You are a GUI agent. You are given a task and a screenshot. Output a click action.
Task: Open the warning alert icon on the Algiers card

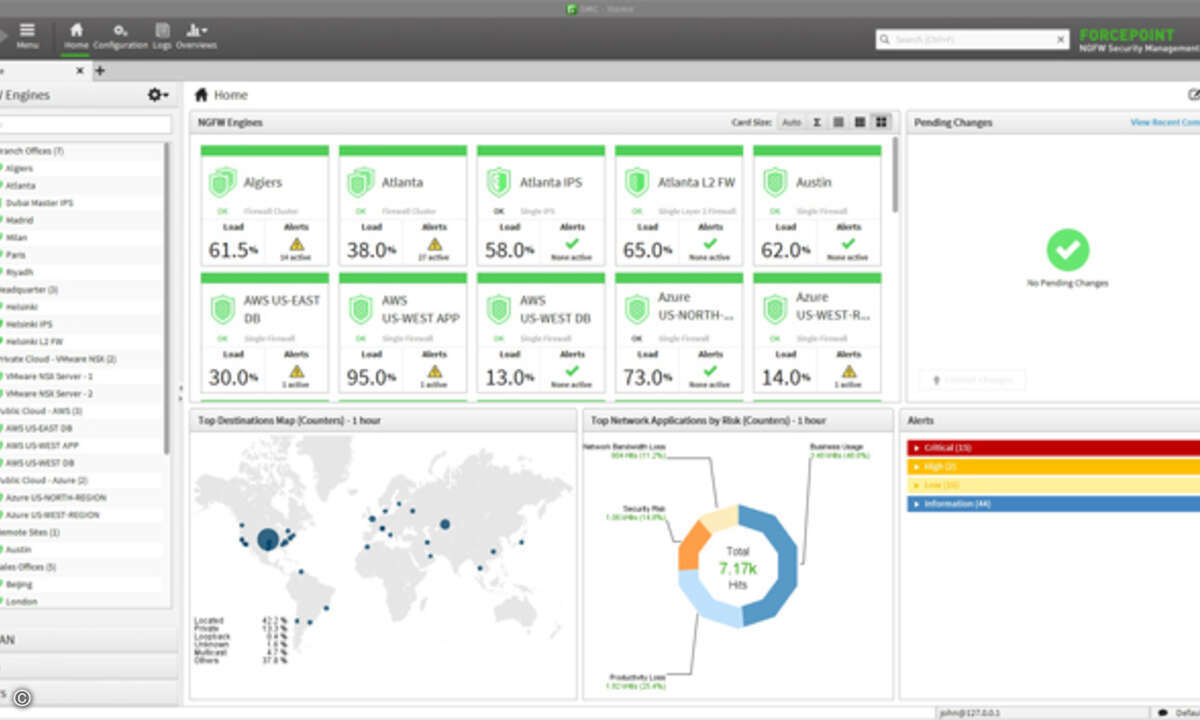pos(296,243)
